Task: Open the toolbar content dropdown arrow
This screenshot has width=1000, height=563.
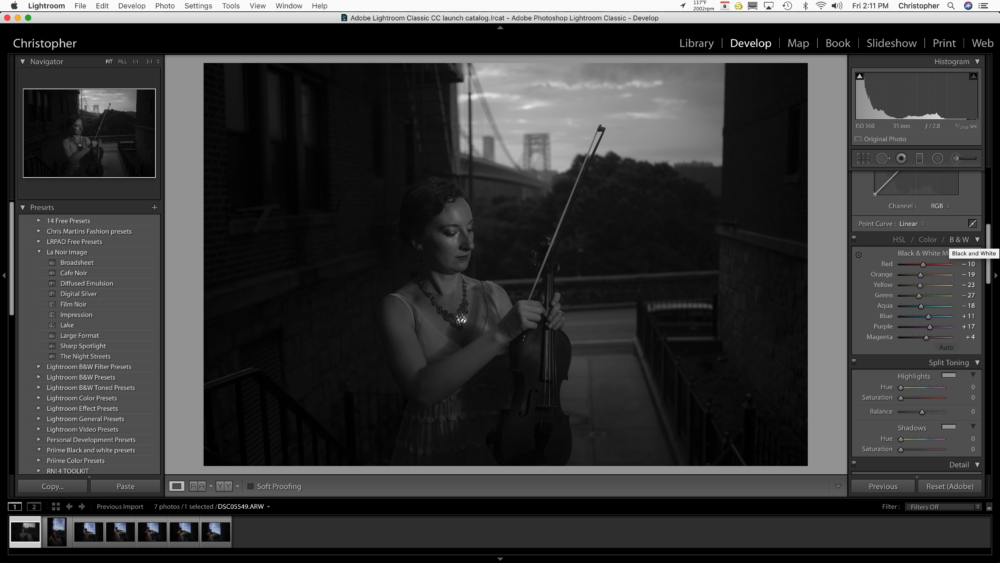Action: (838, 486)
